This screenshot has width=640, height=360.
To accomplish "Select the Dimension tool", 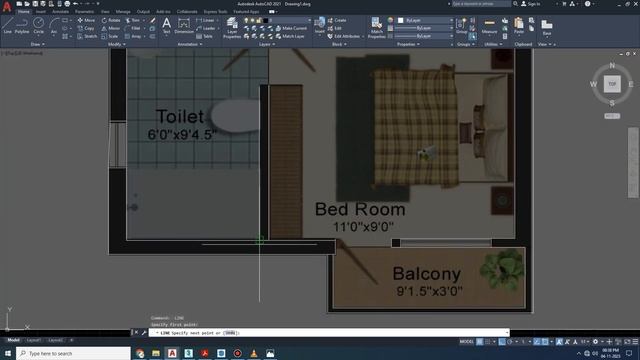I will [x=184, y=25].
